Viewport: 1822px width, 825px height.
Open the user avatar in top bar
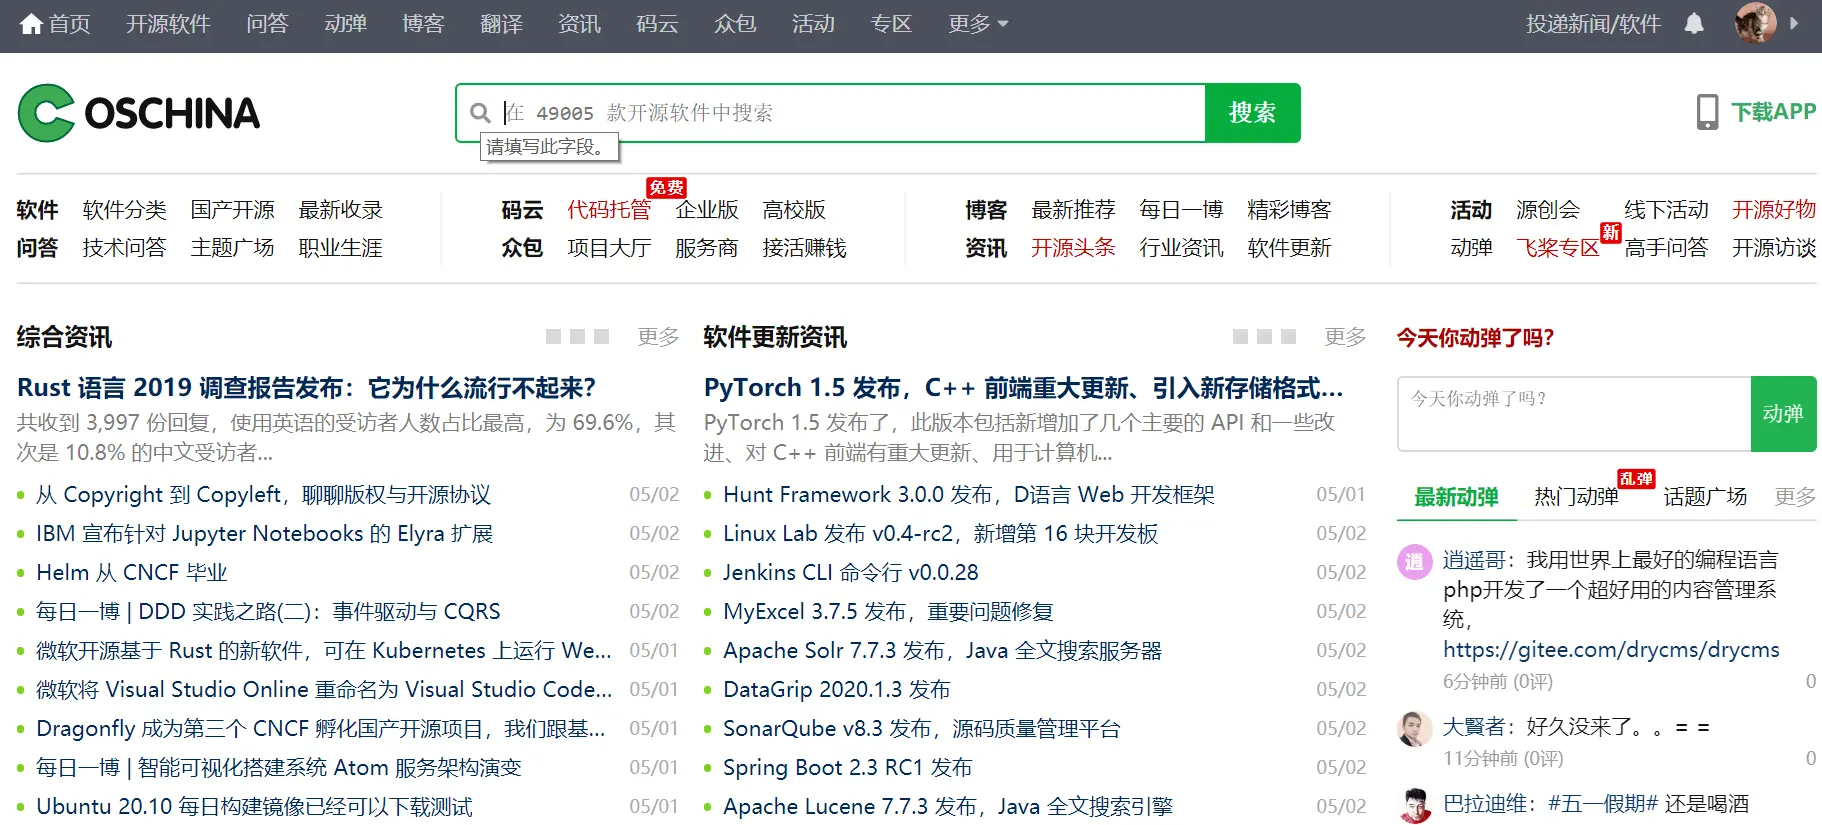click(1756, 23)
